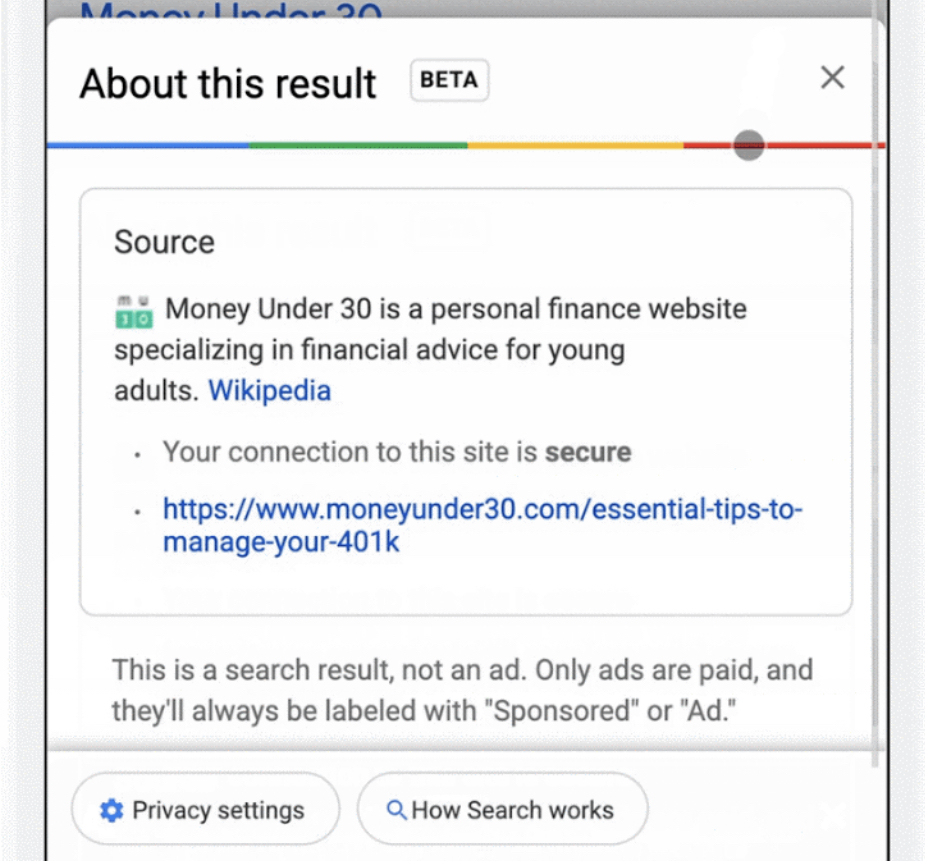Screen dimensions: 925x861
Task: Click the About this result heading
Action: [x=228, y=84]
